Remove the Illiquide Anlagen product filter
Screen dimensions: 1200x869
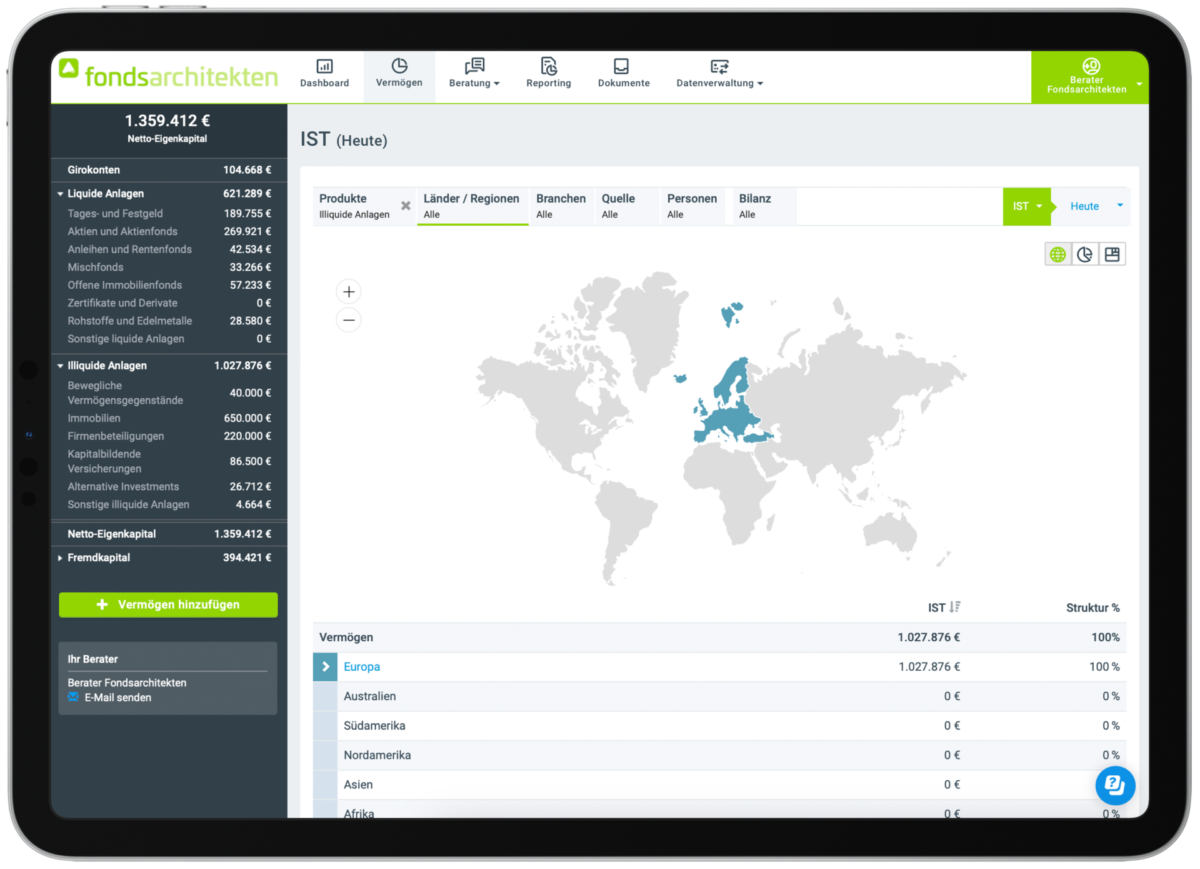[405, 206]
